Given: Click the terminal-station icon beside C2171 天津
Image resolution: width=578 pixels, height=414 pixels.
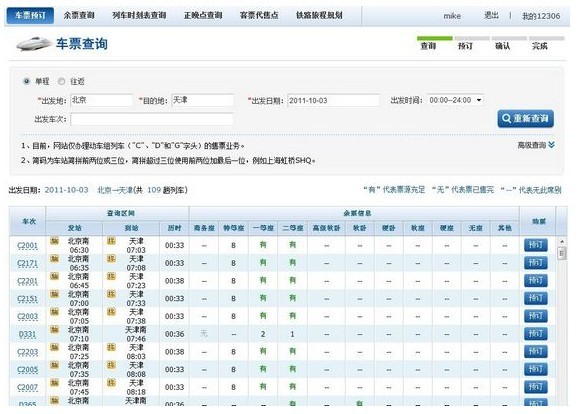Looking at the screenshot, I should pyautogui.click(x=111, y=258).
